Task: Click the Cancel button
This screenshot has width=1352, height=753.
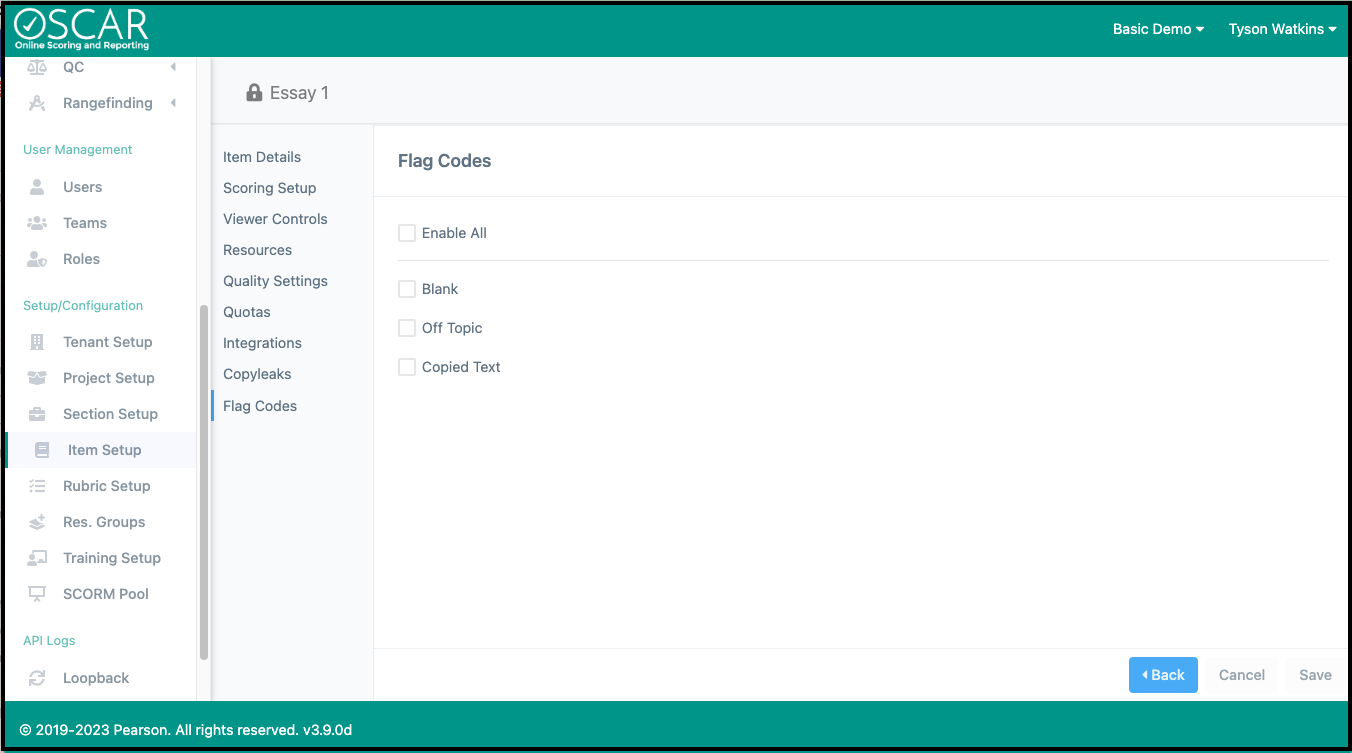Action: pos(1241,675)
